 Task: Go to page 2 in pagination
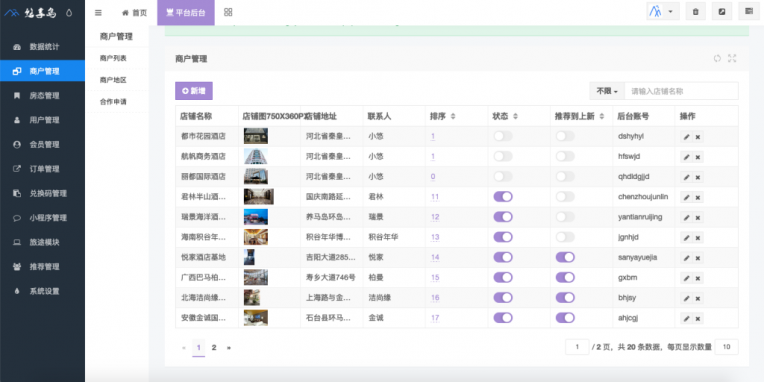(x=213, y=347)
